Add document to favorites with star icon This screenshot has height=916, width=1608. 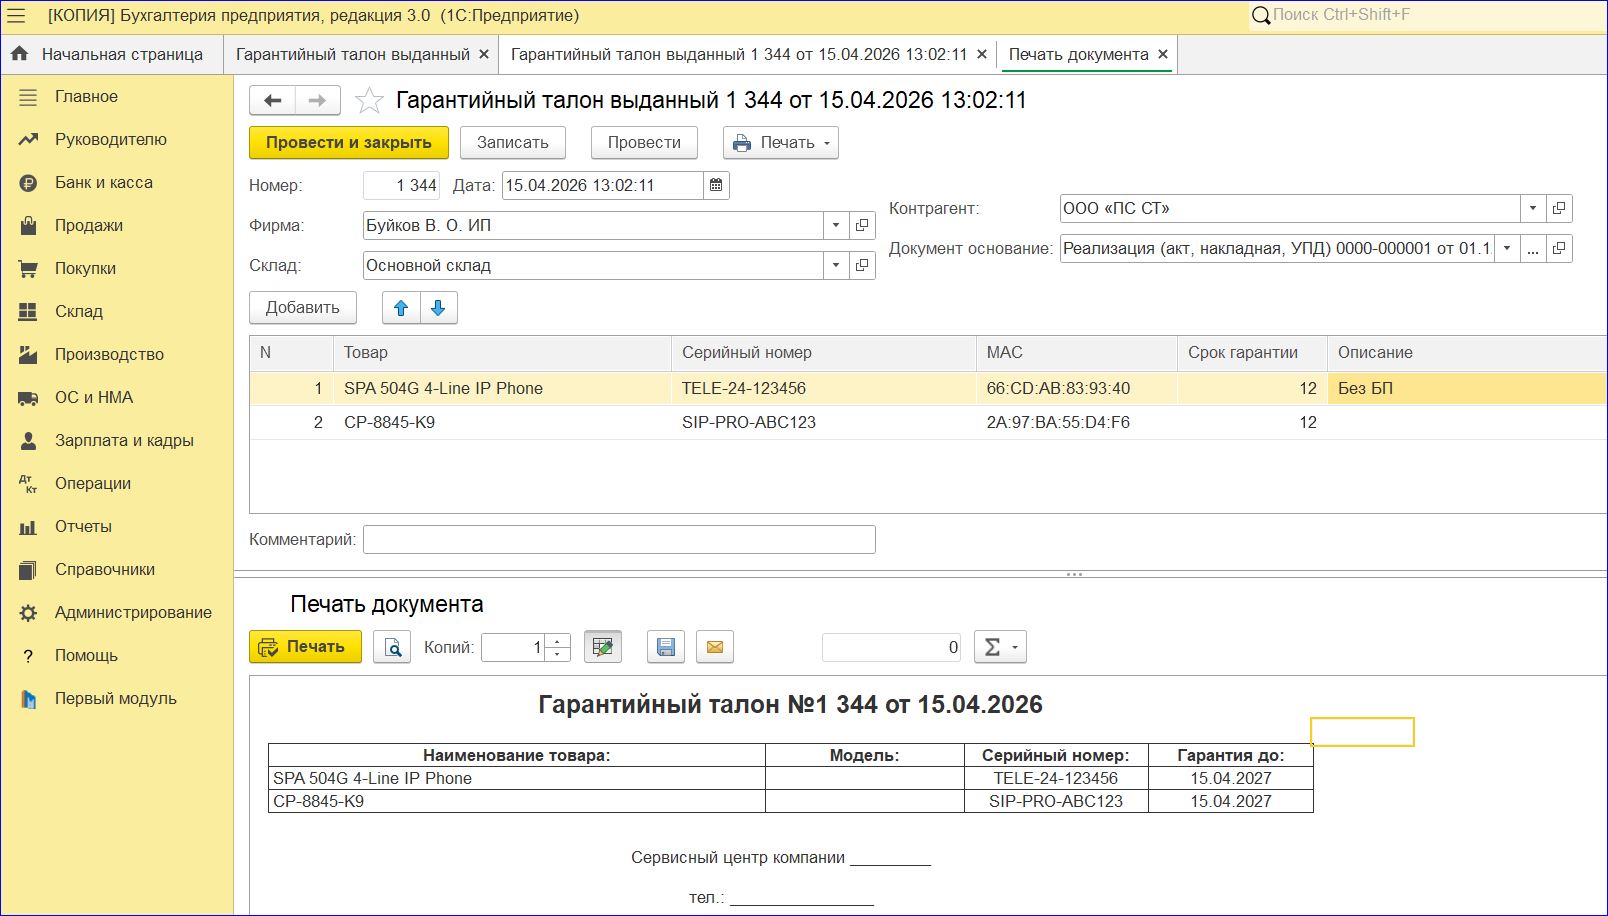click(x=369, y=100)
